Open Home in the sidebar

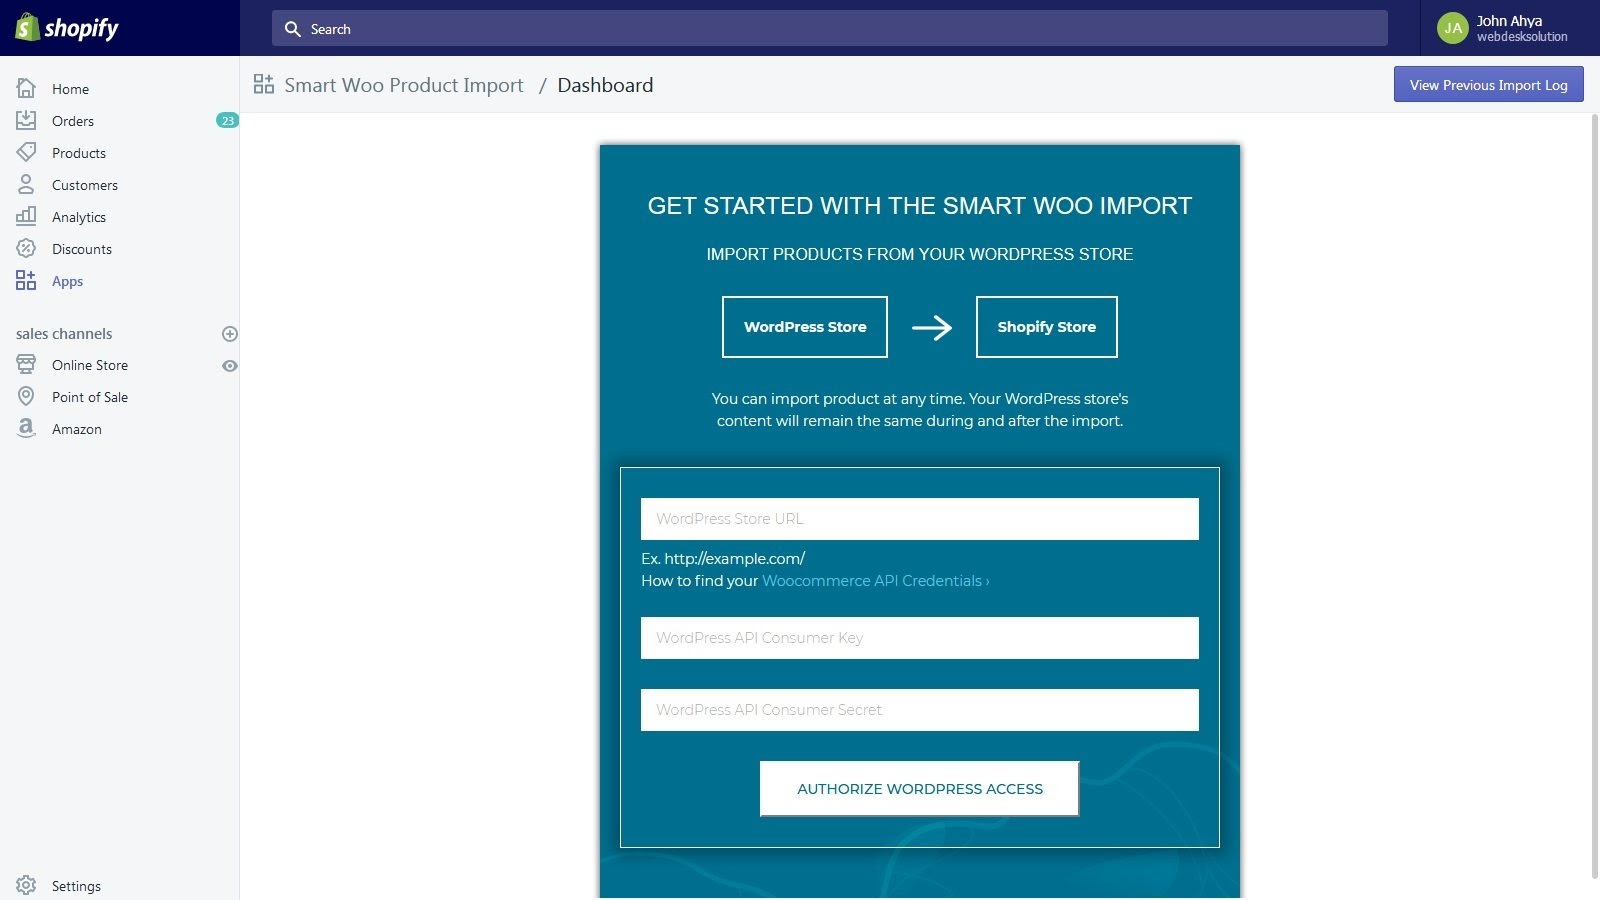coord(70,89)
